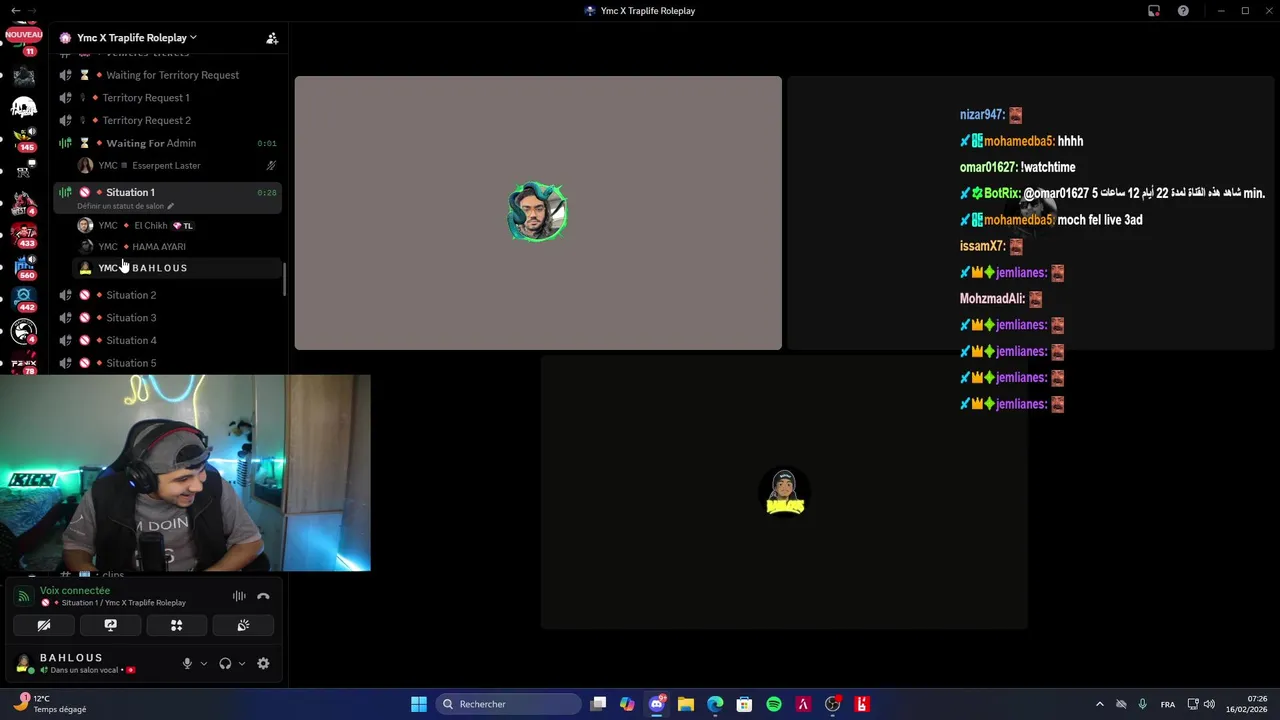Open the Windows Start menu
The height and width of the screenshot is (720, 1280).
pos(419,704)
